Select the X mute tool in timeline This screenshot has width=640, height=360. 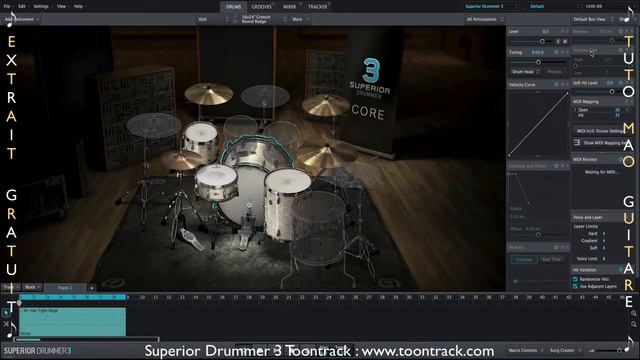[6, 324]
